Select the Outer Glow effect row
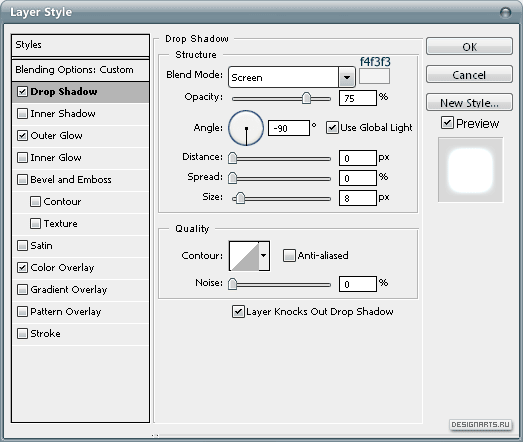 click(80, 136)
